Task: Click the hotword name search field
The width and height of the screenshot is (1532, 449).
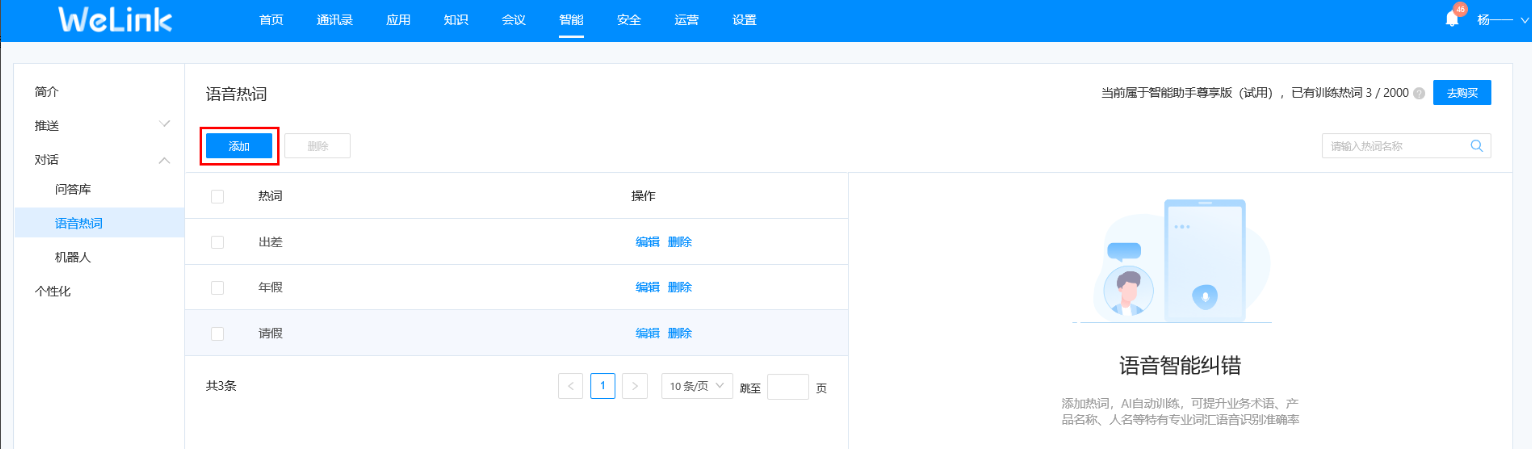Action: (x=1394, y=146)
